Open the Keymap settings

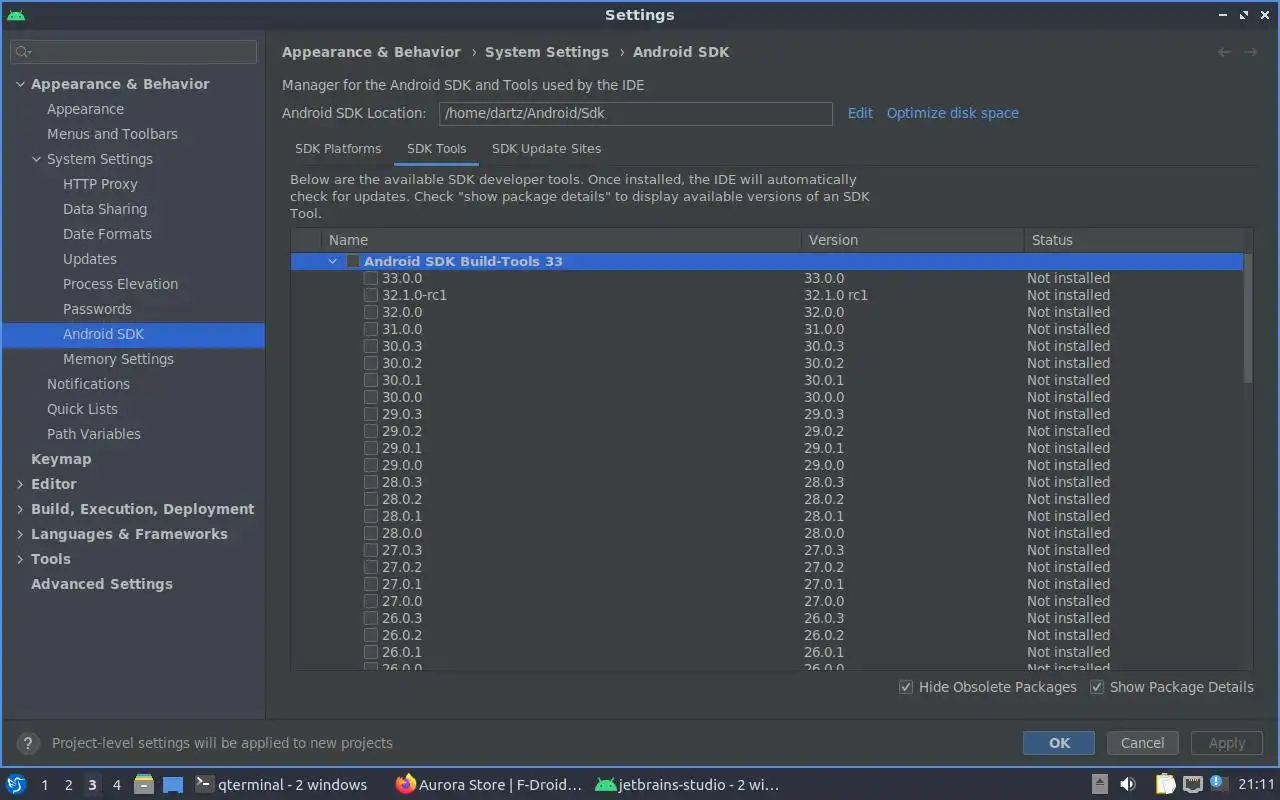tap(61, 459)
